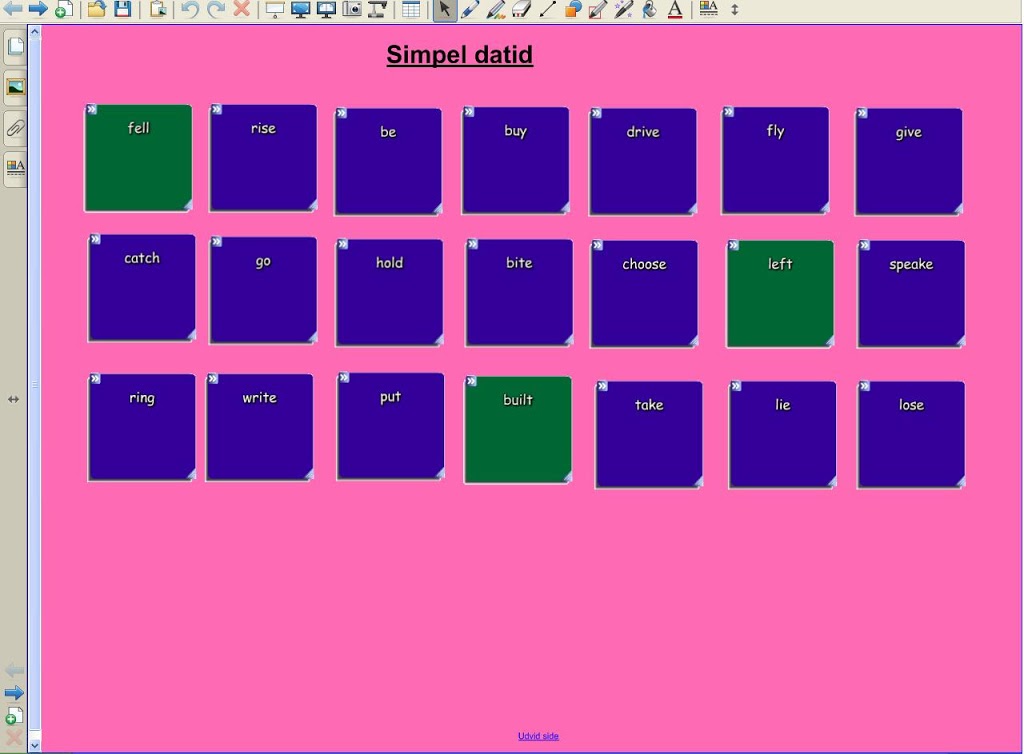Open the arrow menu on 'hold' card
Image resolution: width=1024 pixels, height=754 pixels.
tap(343, 245)
